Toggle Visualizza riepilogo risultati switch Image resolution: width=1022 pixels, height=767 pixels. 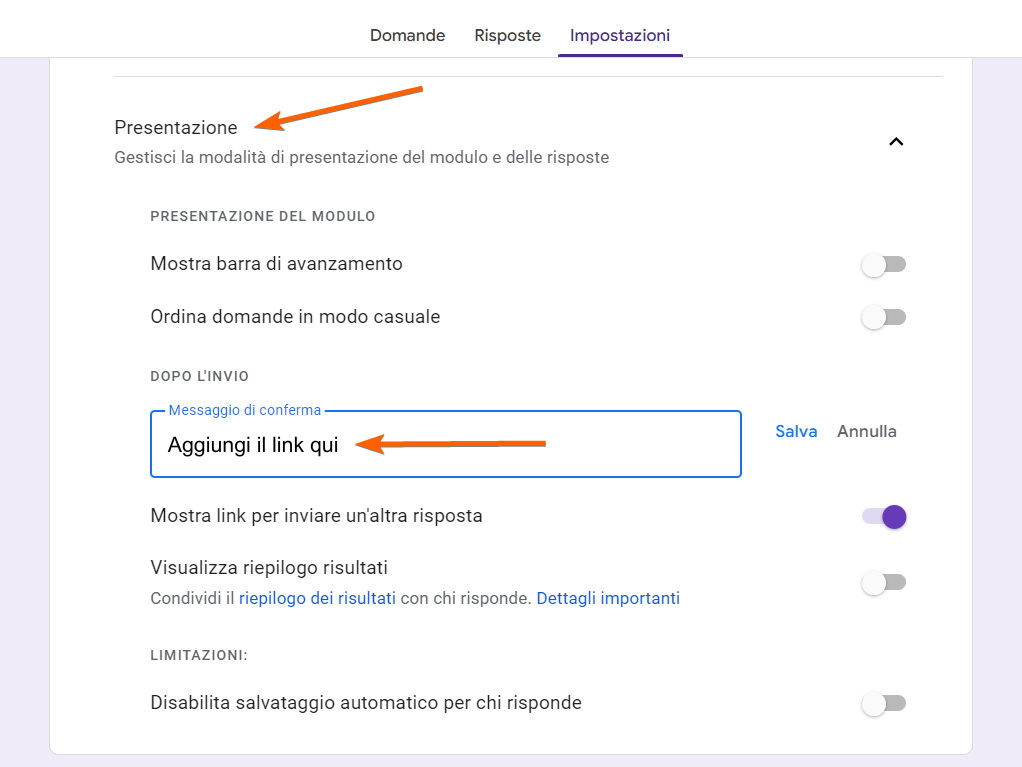click(884, 583)
